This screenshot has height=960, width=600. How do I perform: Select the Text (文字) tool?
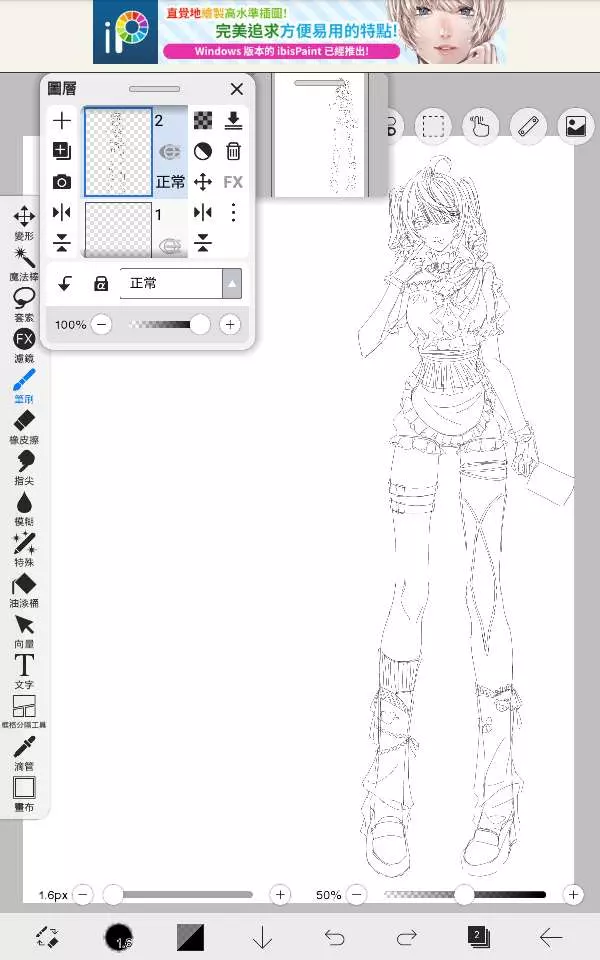[24, 666]
